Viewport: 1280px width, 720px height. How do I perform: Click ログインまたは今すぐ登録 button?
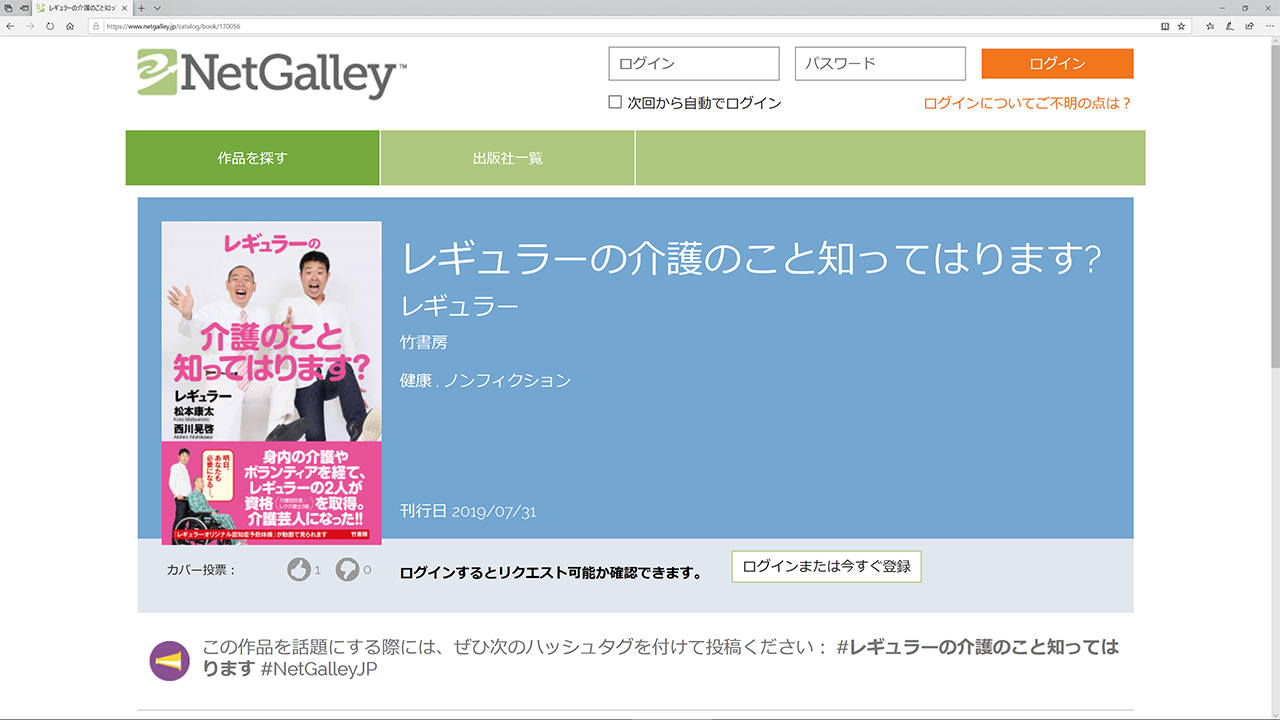[x=826, y=566]
